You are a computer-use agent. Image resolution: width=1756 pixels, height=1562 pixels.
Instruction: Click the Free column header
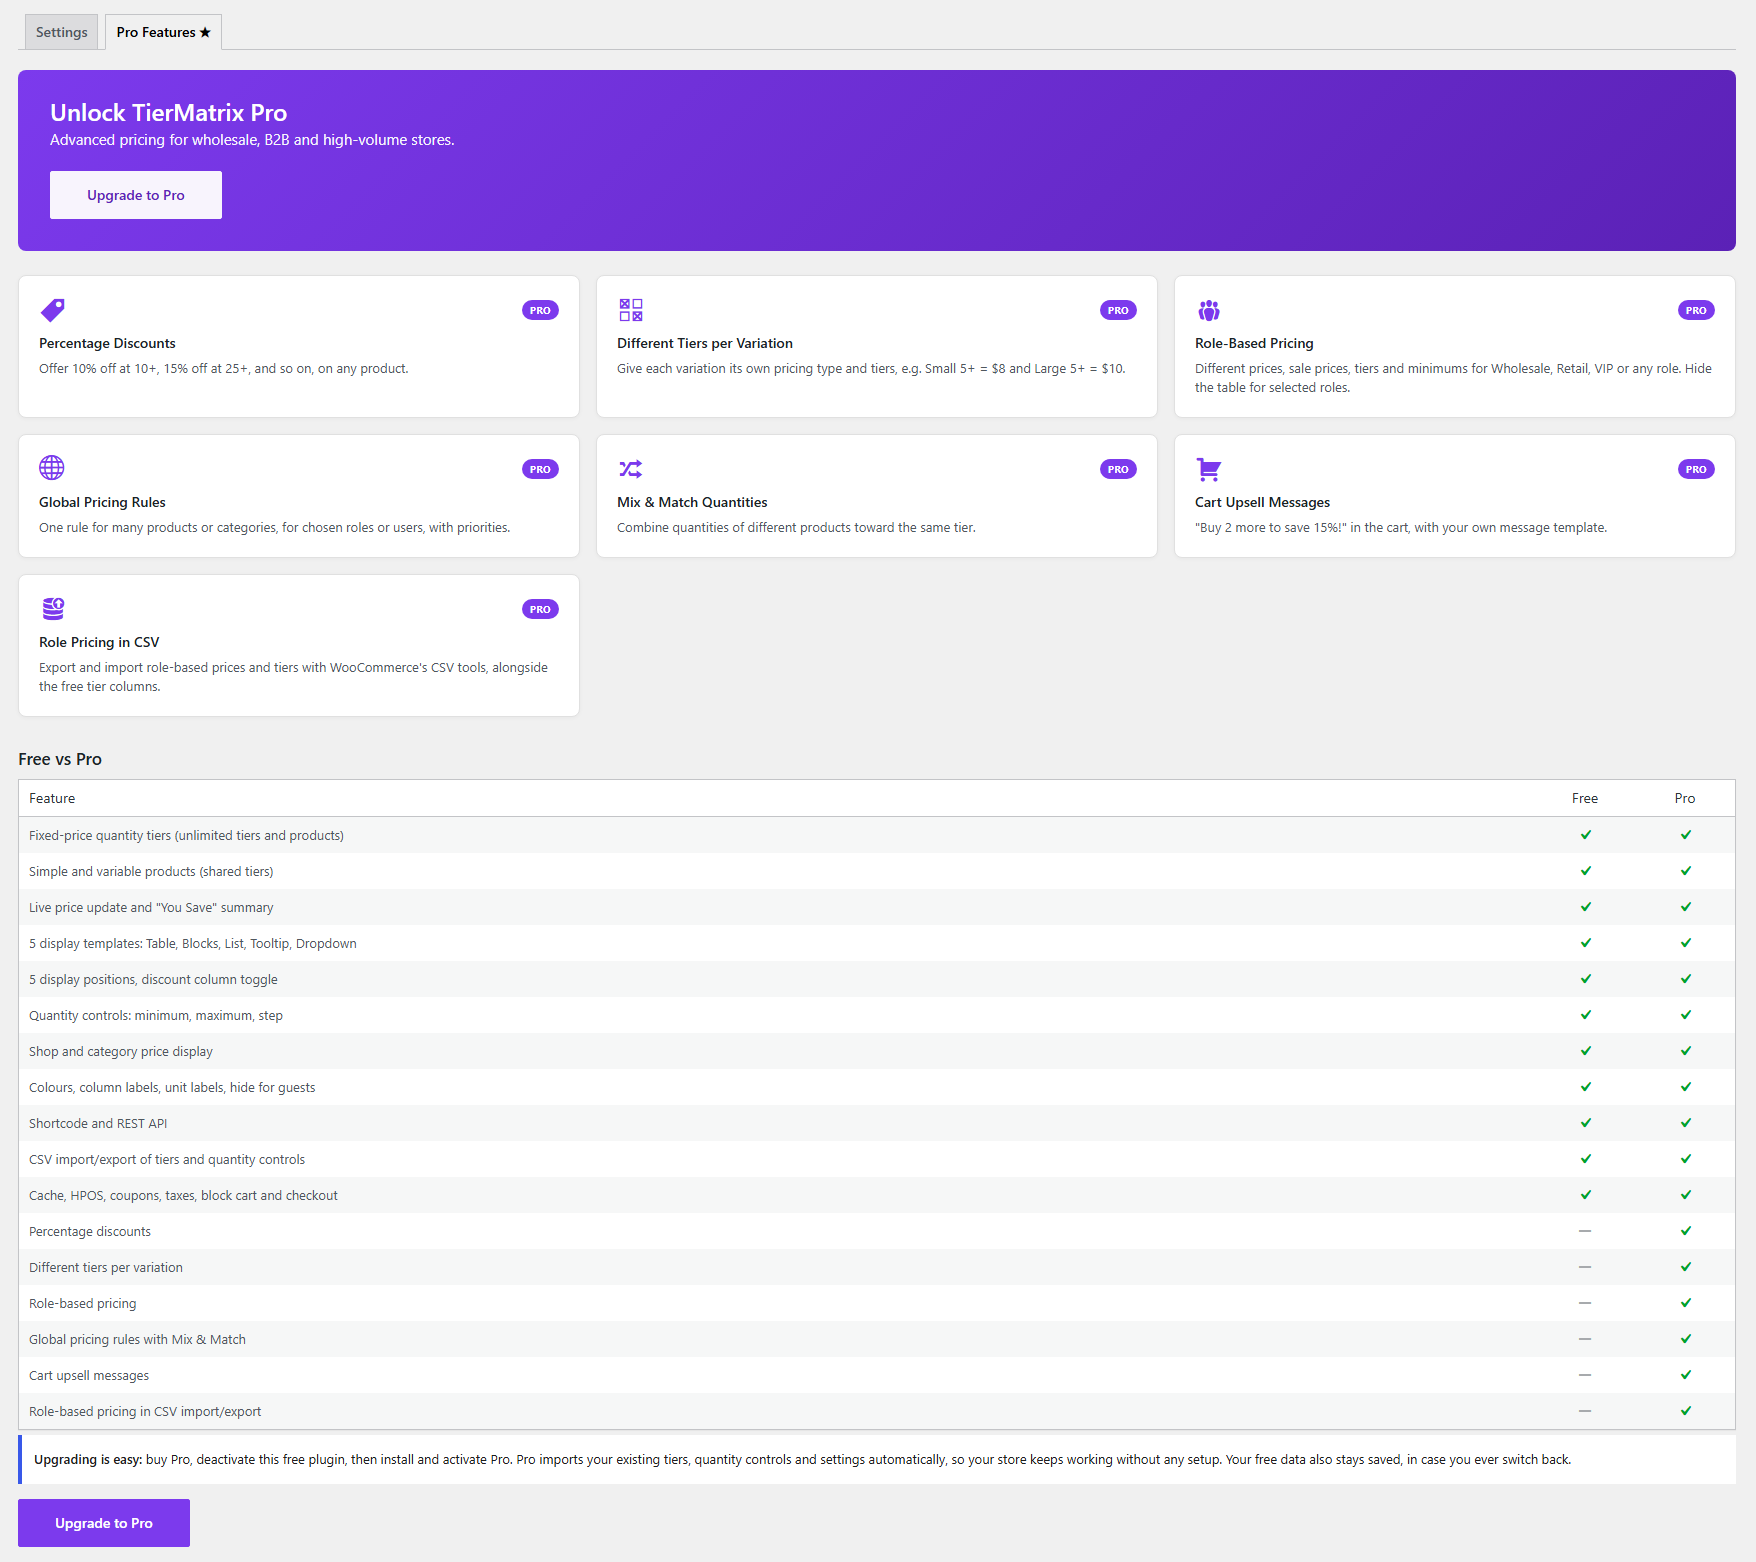(1585, 798)
